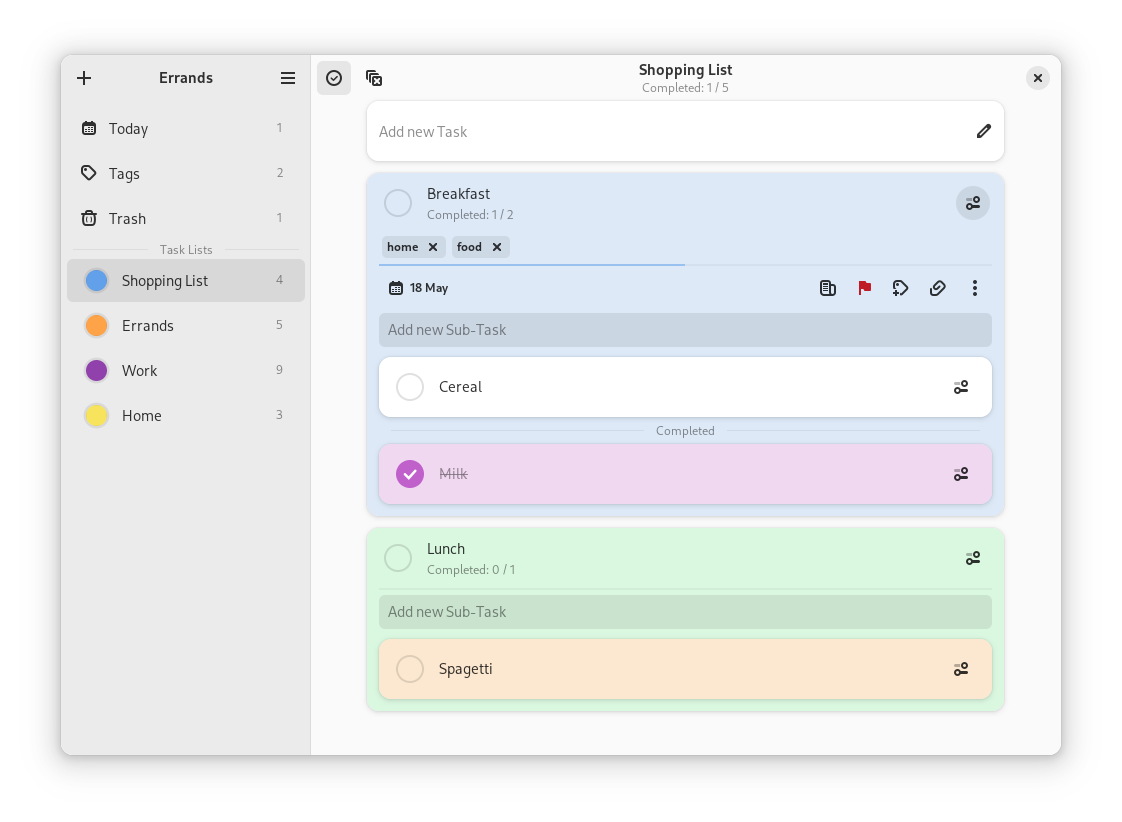Screen dimensions: 1122x822
Task: Check the Cereal sub-task checkbox
Action: tap(410, 387)
